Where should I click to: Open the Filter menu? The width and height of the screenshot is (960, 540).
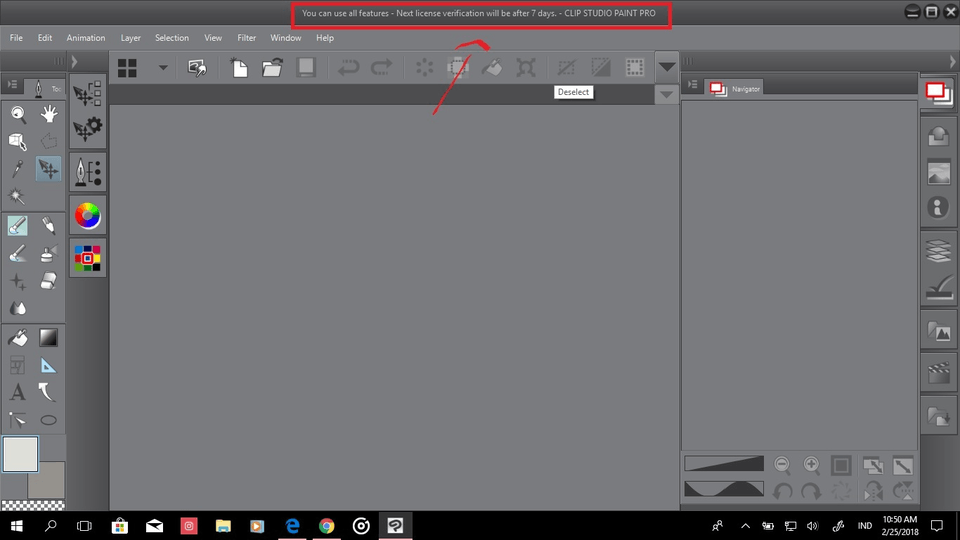click(246, 38)
